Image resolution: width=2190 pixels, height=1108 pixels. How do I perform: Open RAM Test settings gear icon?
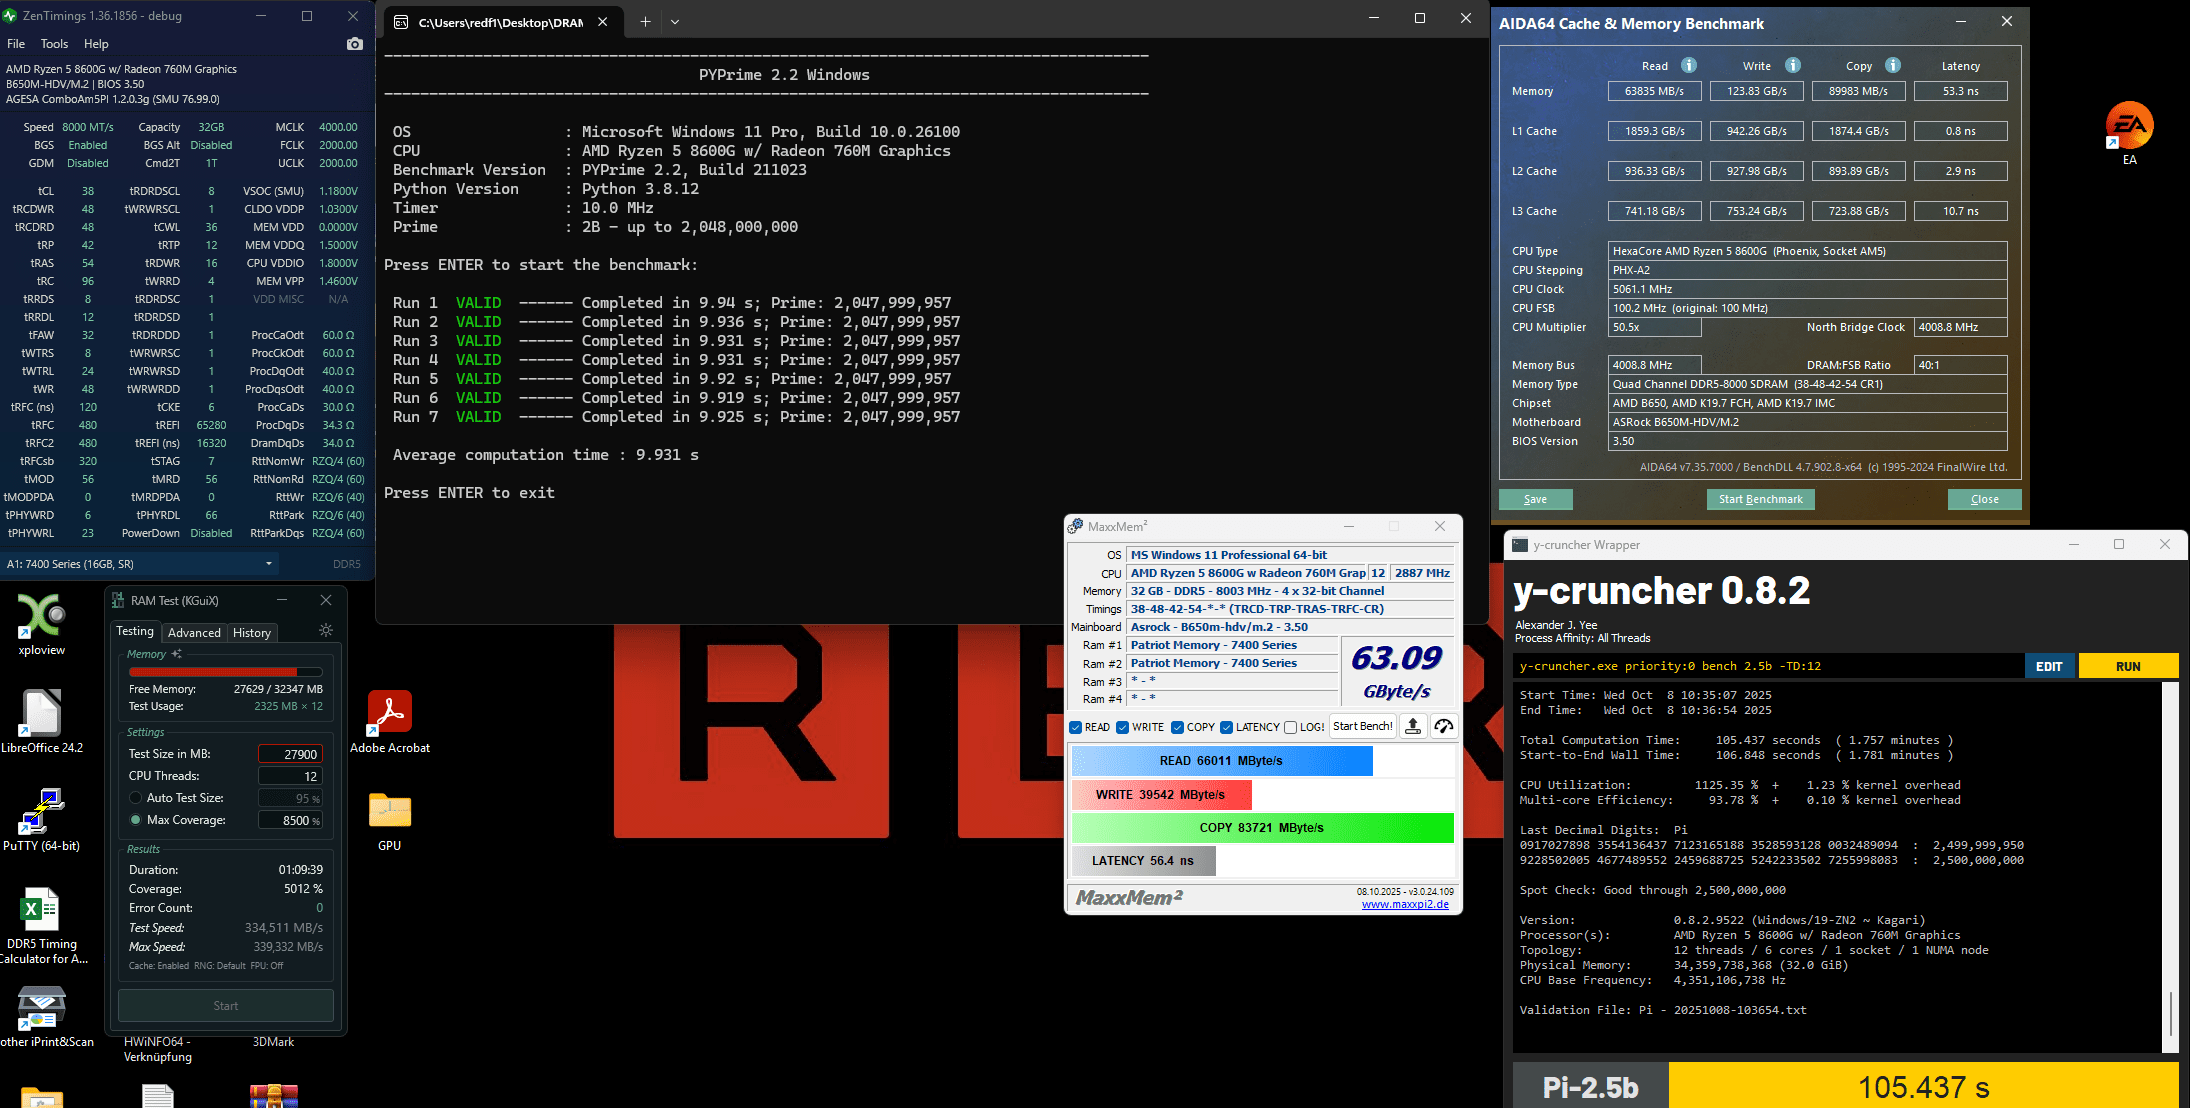point(325,631)
